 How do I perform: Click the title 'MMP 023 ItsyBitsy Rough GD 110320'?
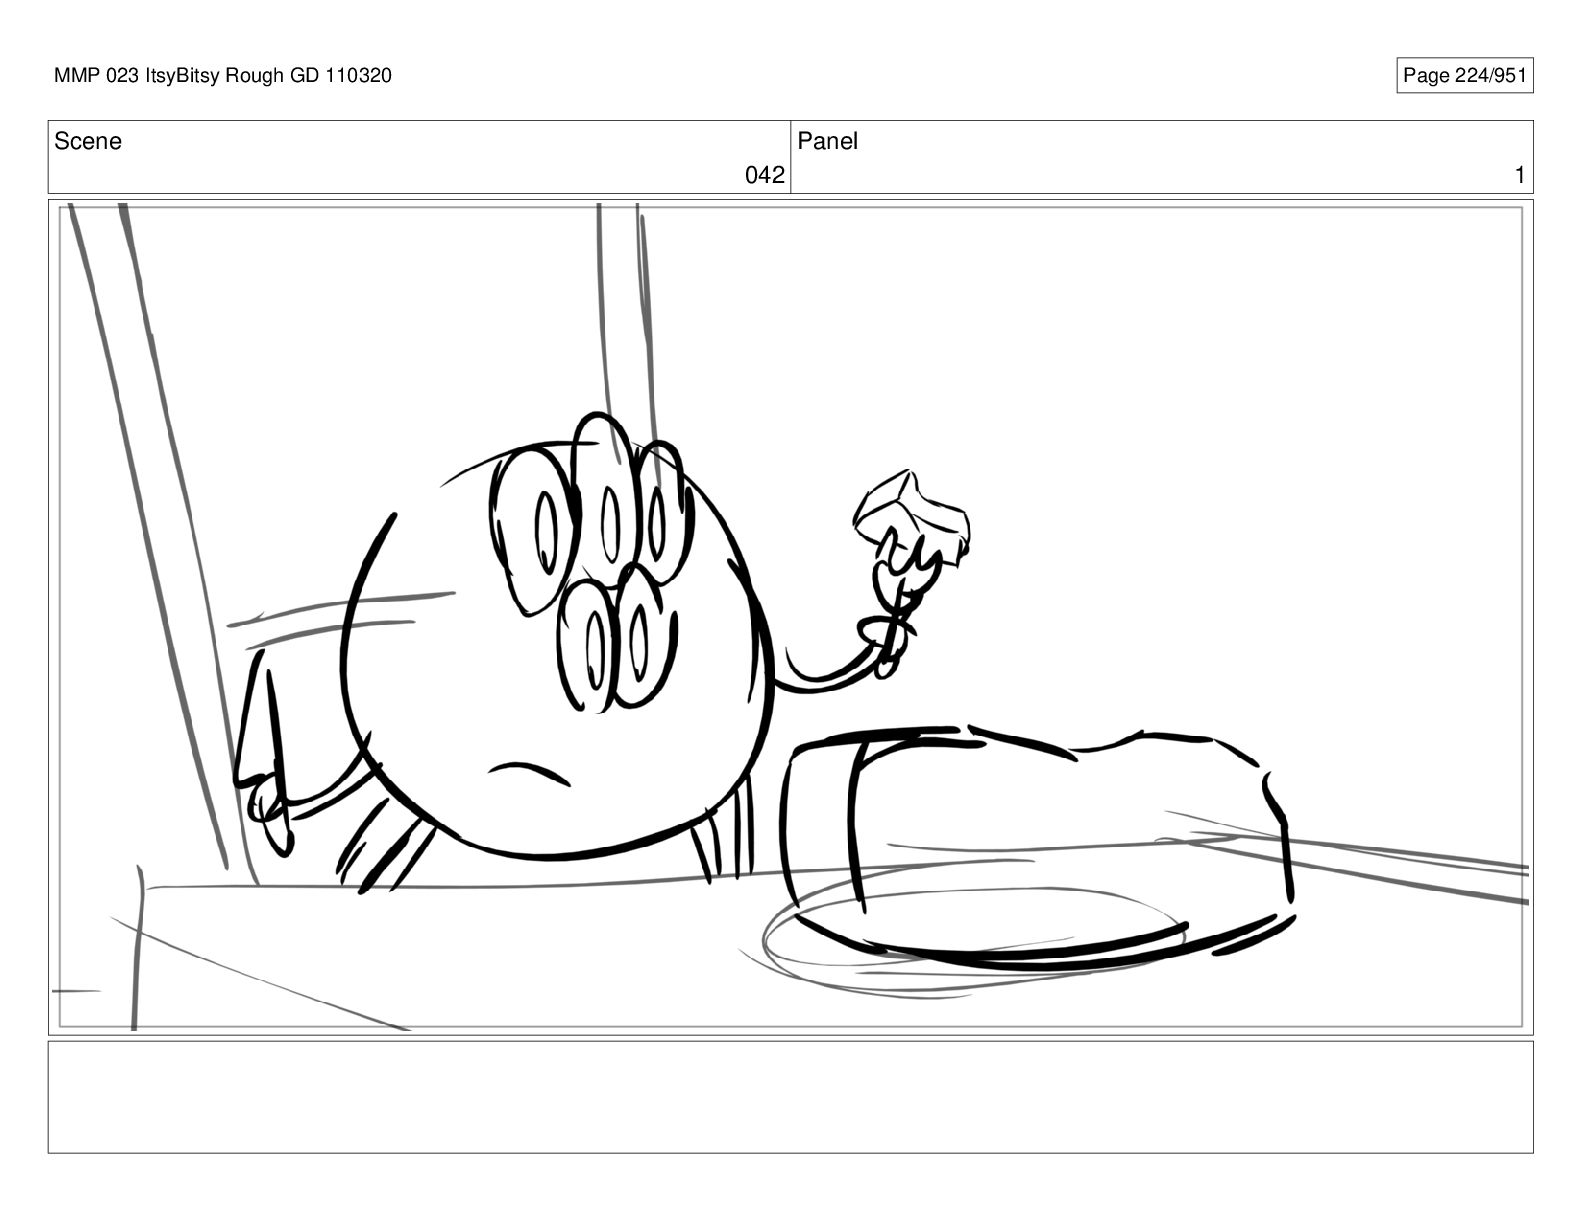pos(223,76)
